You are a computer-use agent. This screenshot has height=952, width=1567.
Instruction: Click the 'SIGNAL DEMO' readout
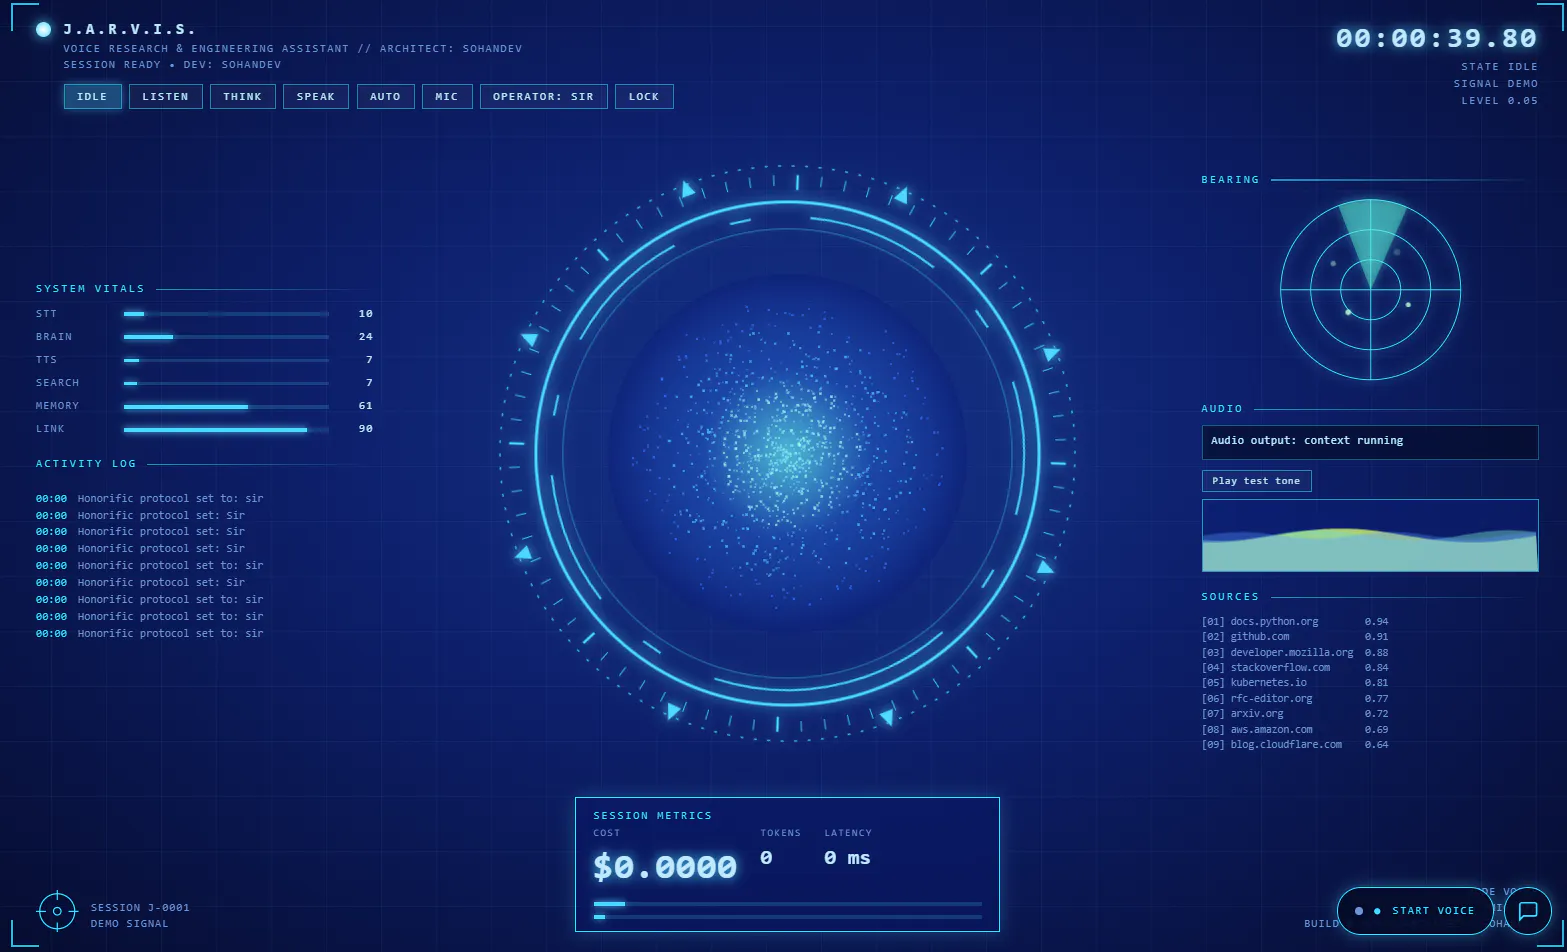point(1496,84)
